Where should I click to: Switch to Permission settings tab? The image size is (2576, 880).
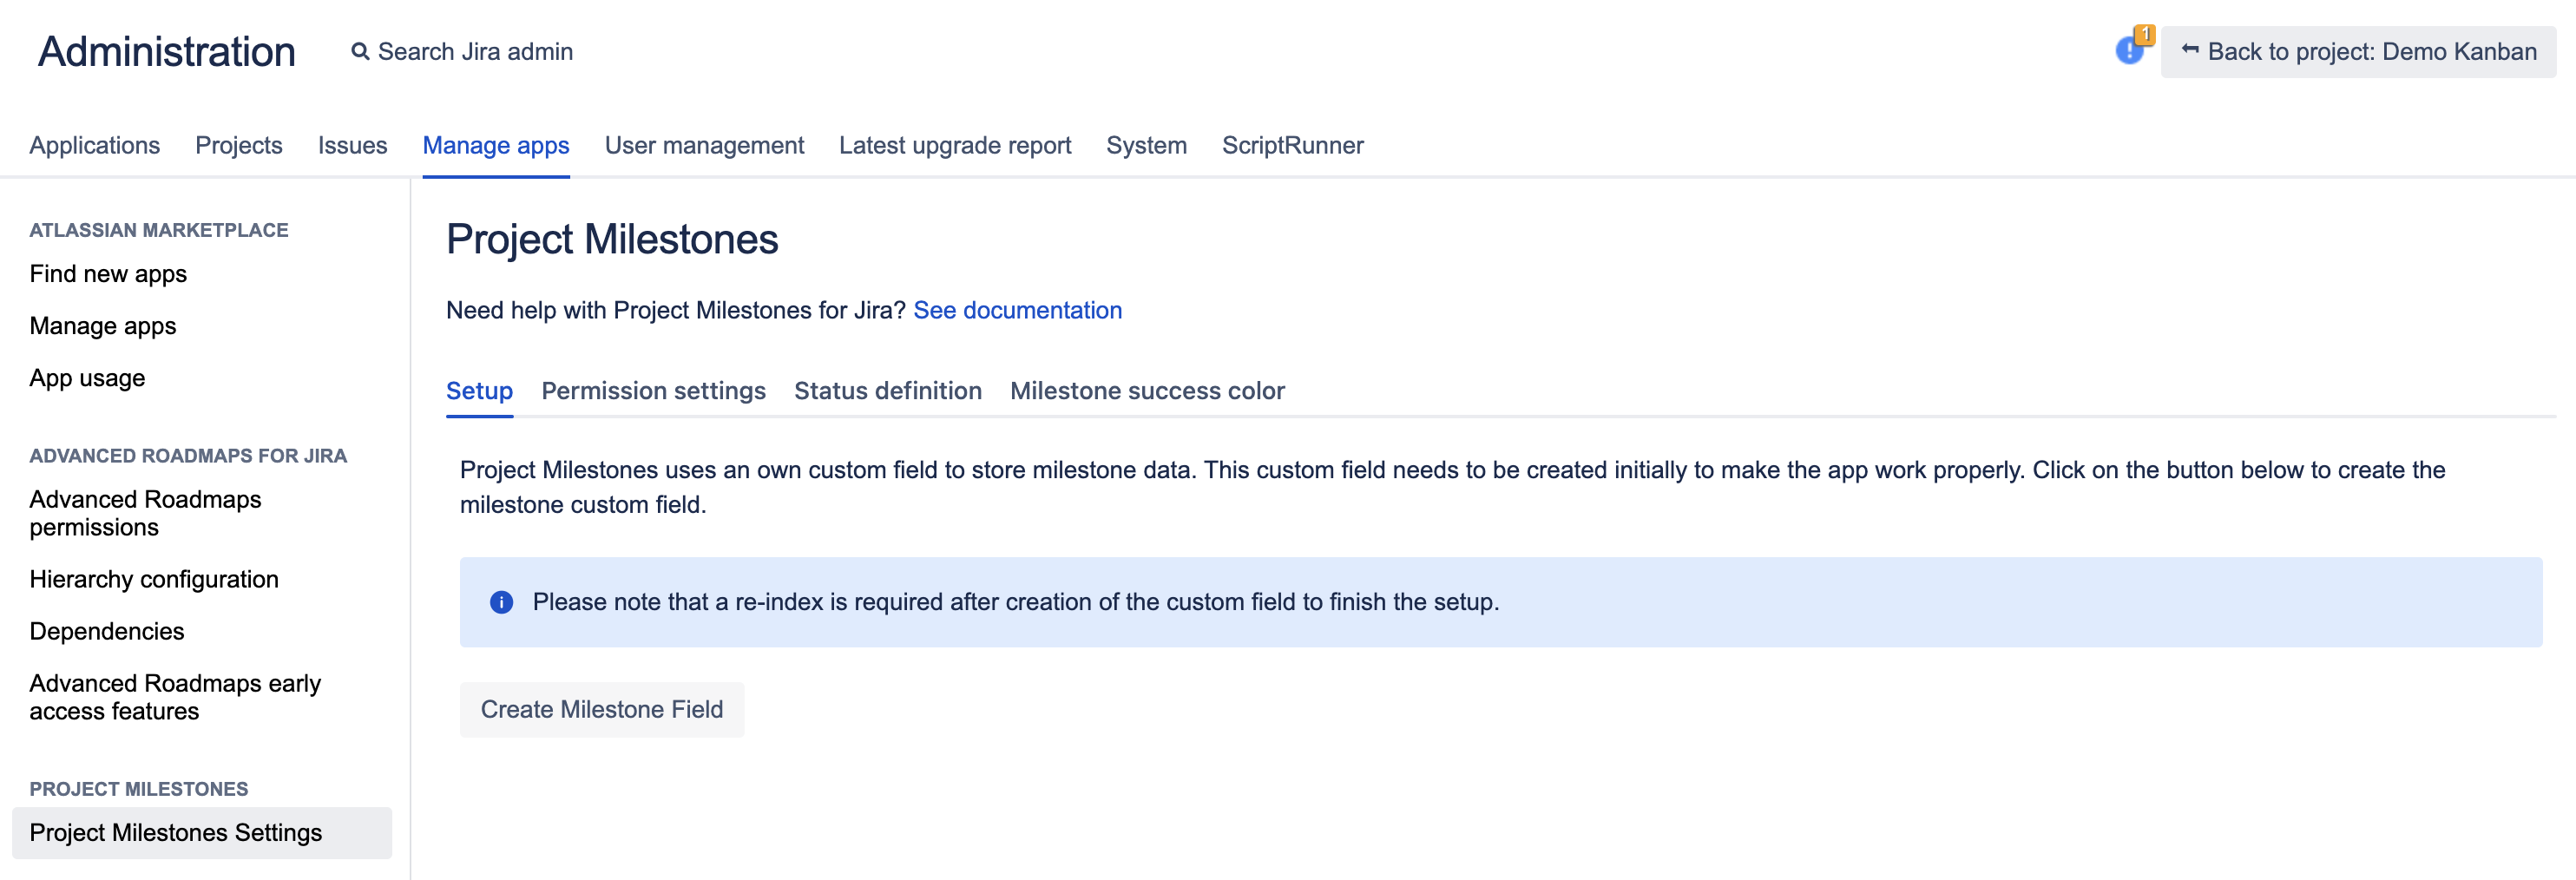pyautogui.click(x=653, y=391)
